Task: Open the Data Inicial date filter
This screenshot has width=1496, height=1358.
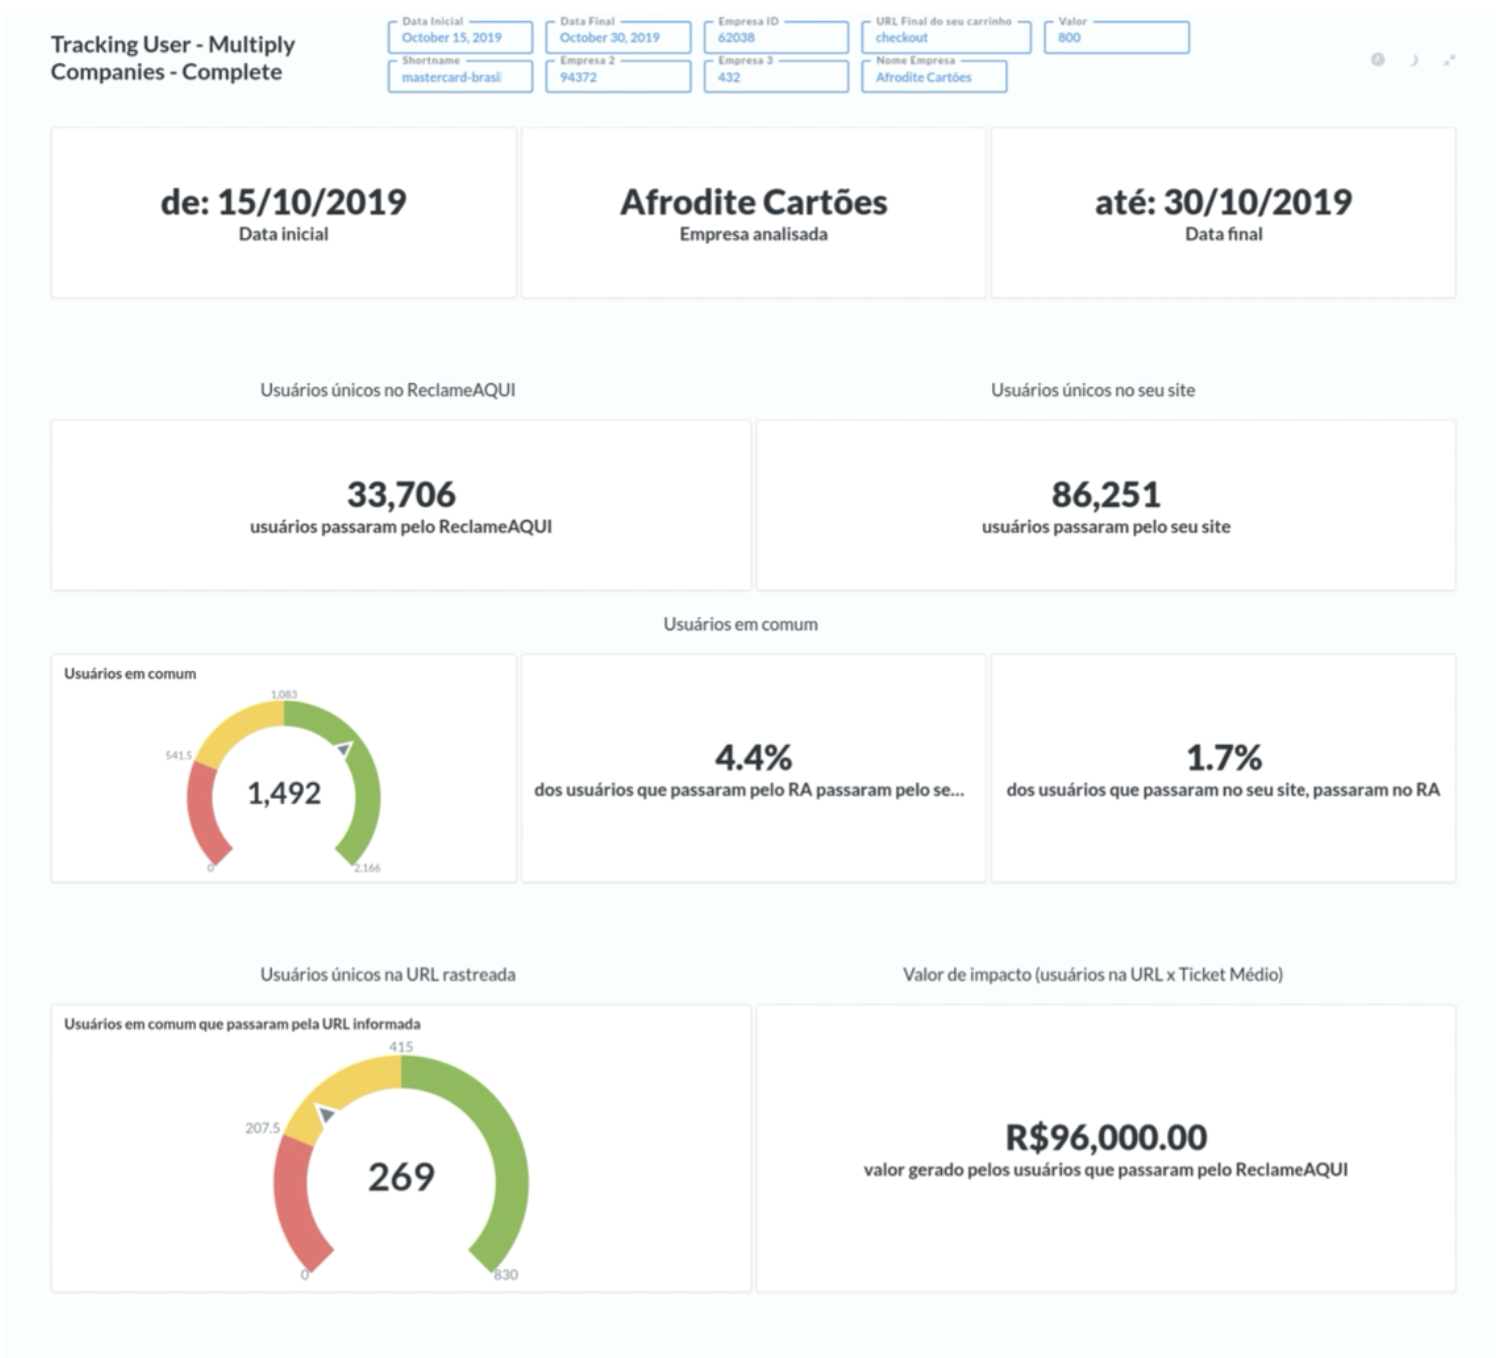Action: tap(460, 37)
